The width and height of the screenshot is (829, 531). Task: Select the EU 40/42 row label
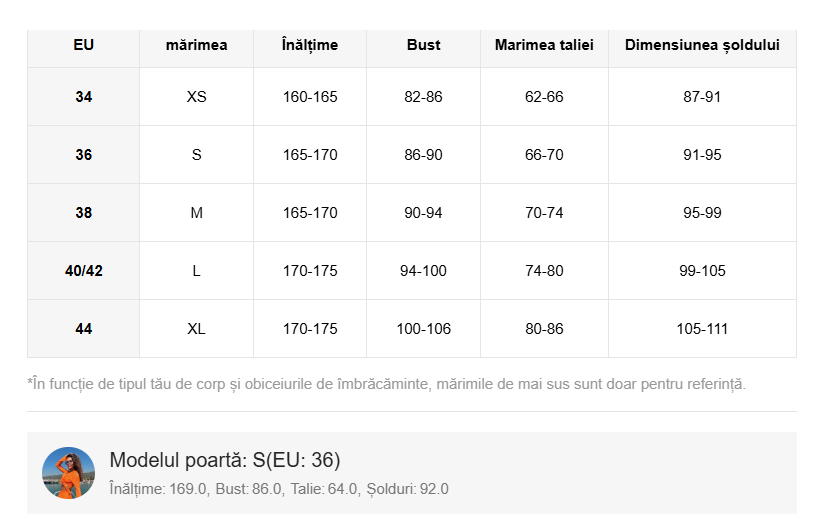(84, 271)
